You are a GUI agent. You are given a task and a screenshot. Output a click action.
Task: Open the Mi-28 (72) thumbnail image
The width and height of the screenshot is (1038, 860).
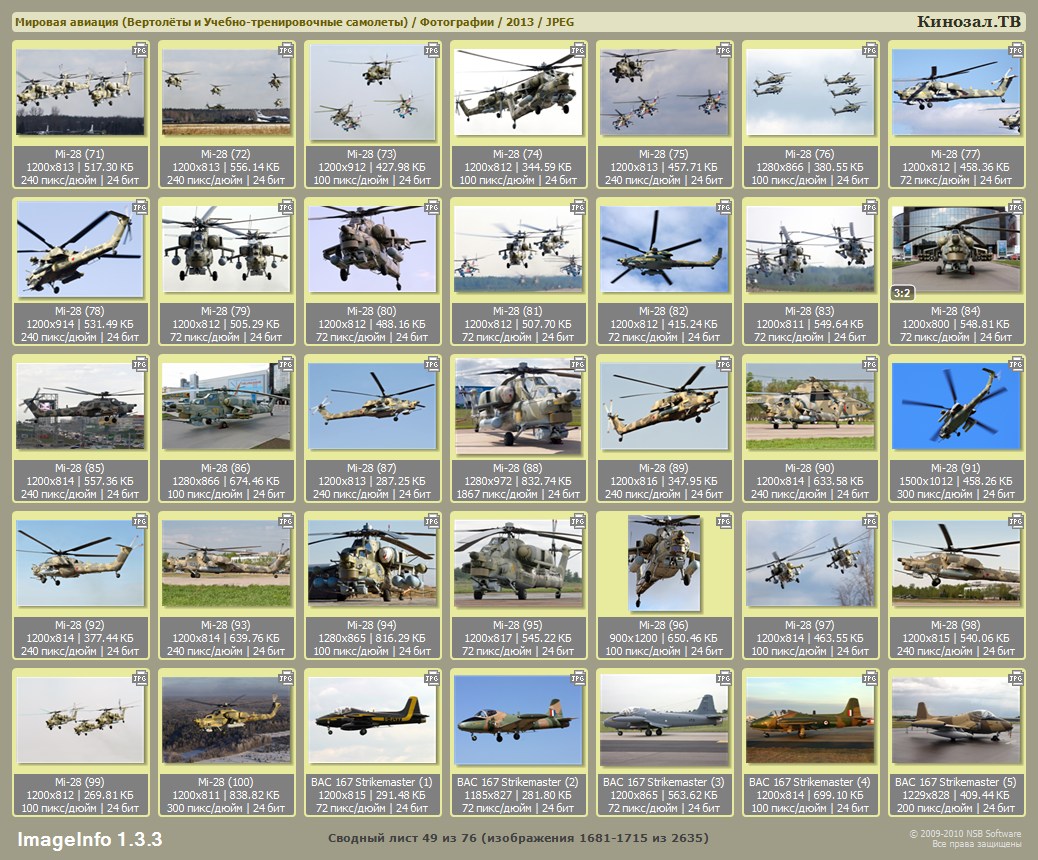point(226,92)
